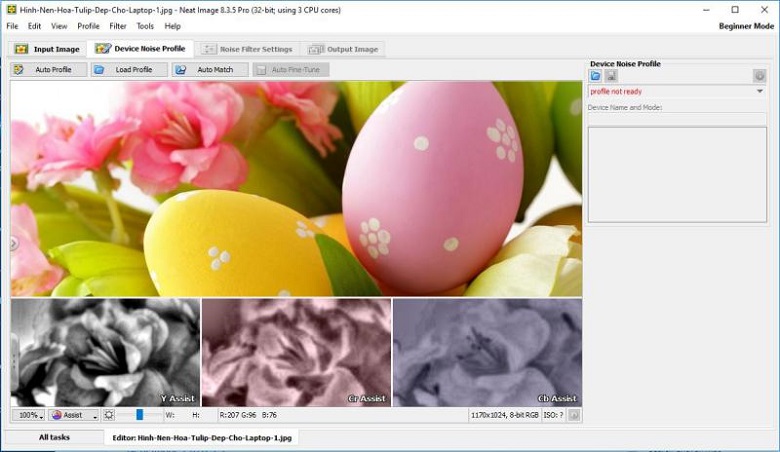
Task: Adjust the brightness slider handle
Action: [x=140, y=415]
